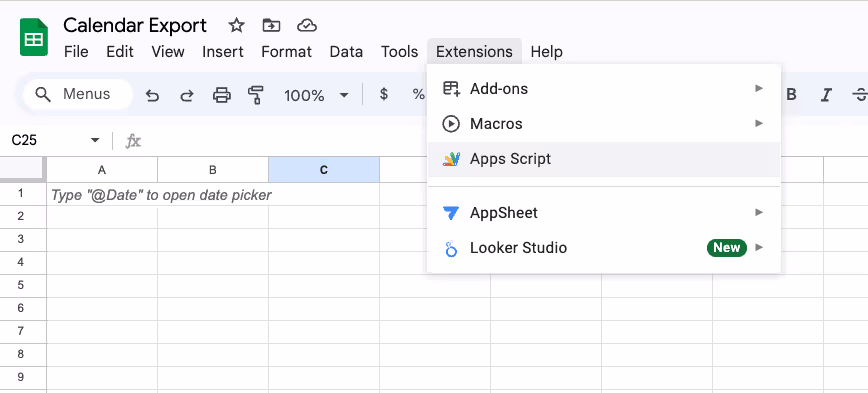
Task: Click the Apps Script colorful icon
Action: [x=451, y=159]
